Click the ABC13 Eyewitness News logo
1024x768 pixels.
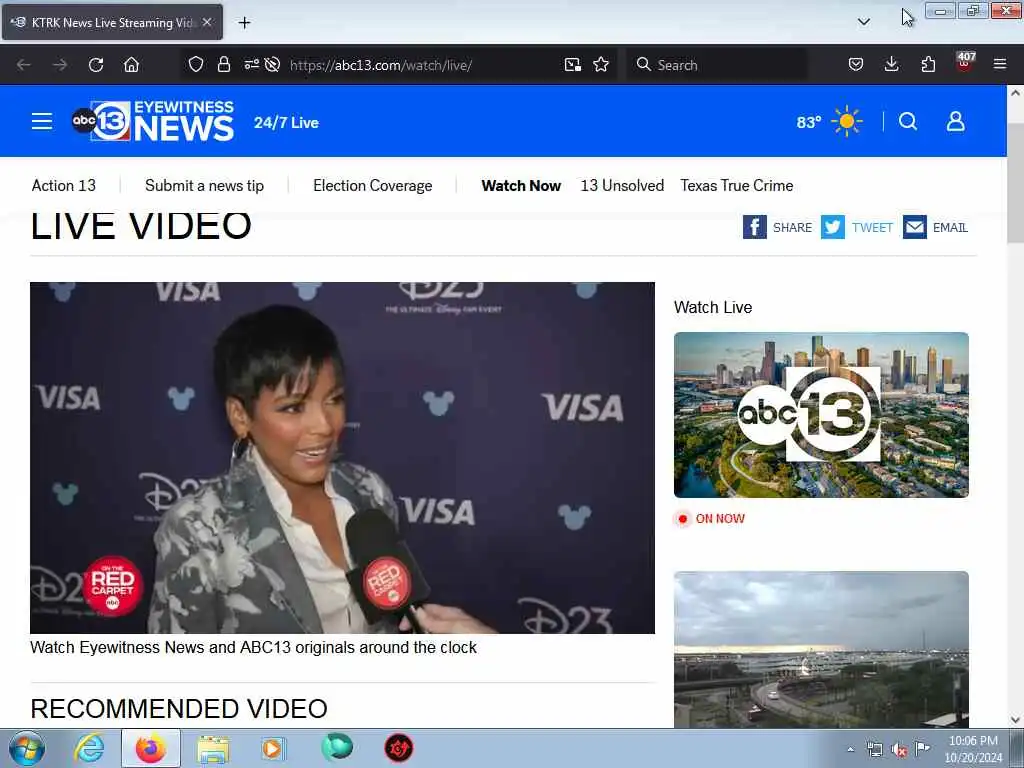152,121
